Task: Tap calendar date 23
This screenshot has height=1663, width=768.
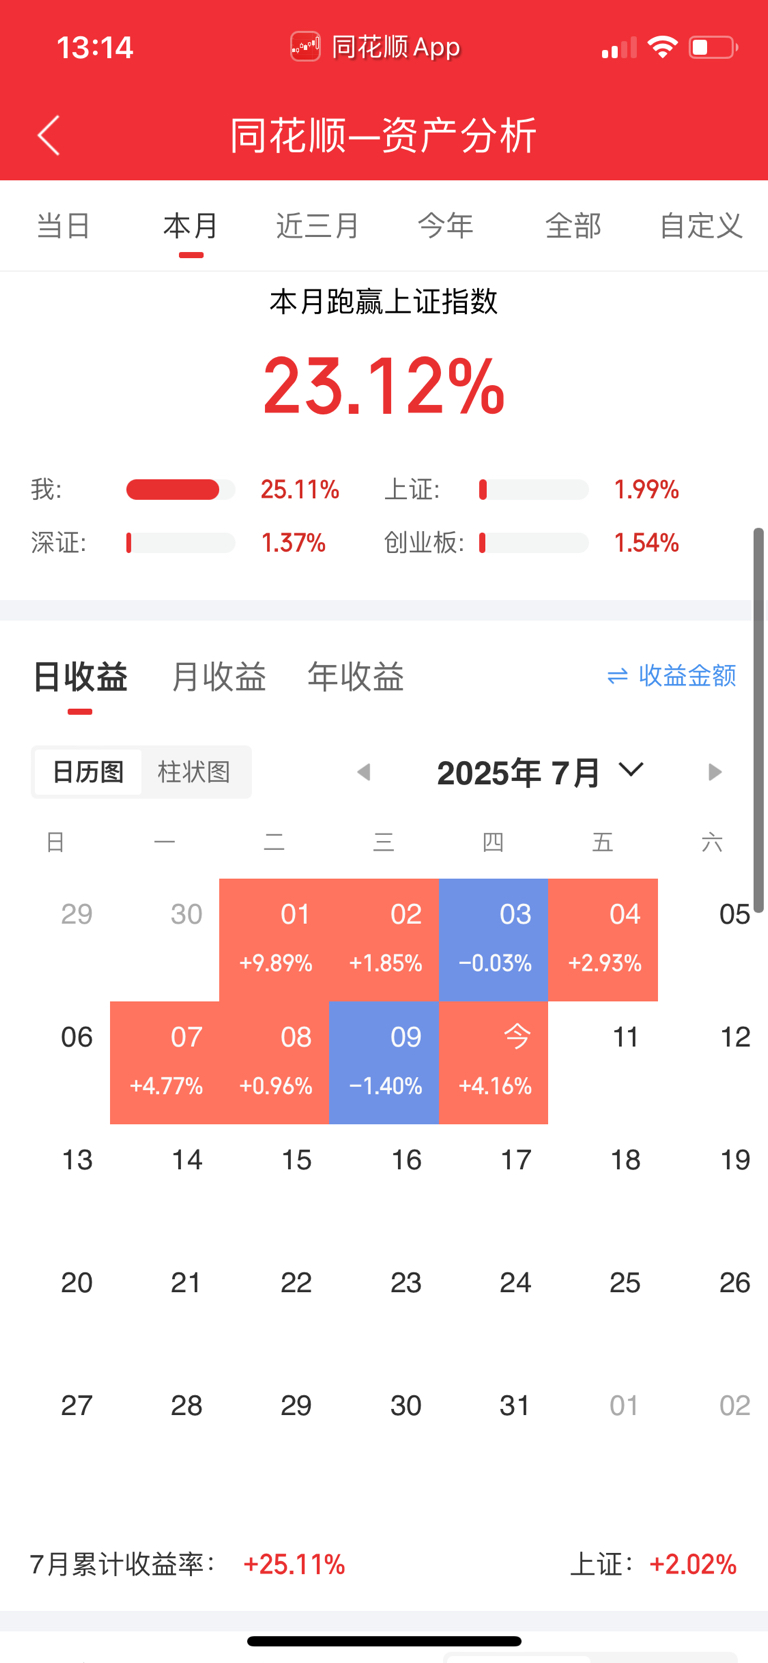Action: [x=405, y=1283]
